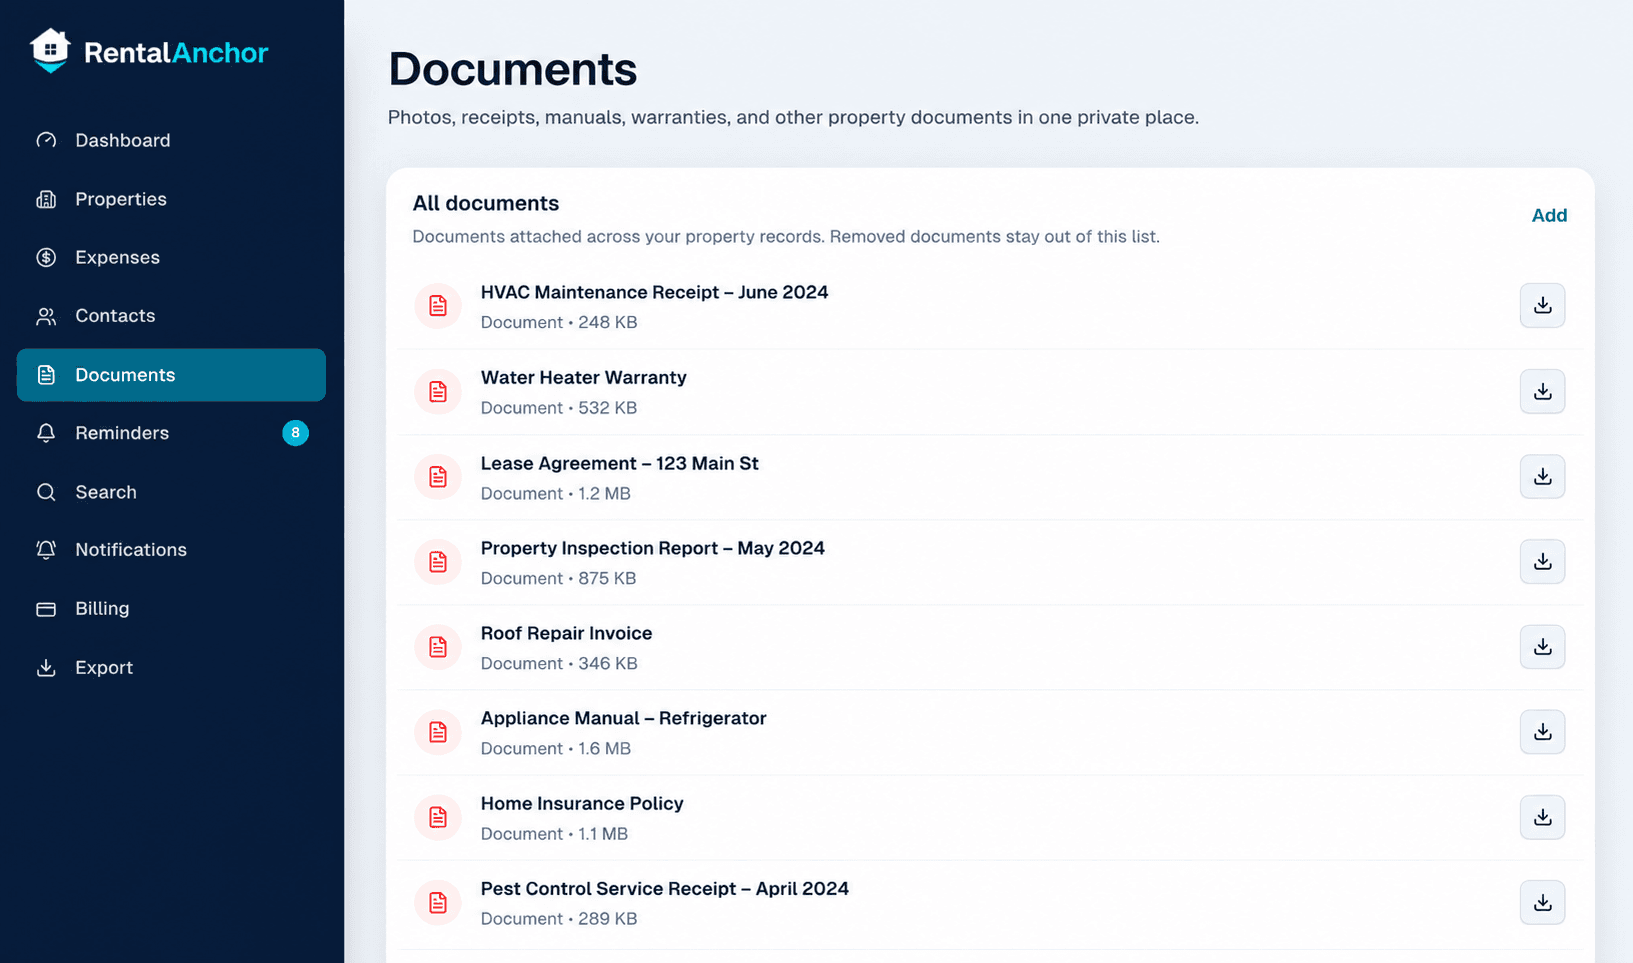
Task: Download the Home Insurance Policy
Action: pos(1542,817)
